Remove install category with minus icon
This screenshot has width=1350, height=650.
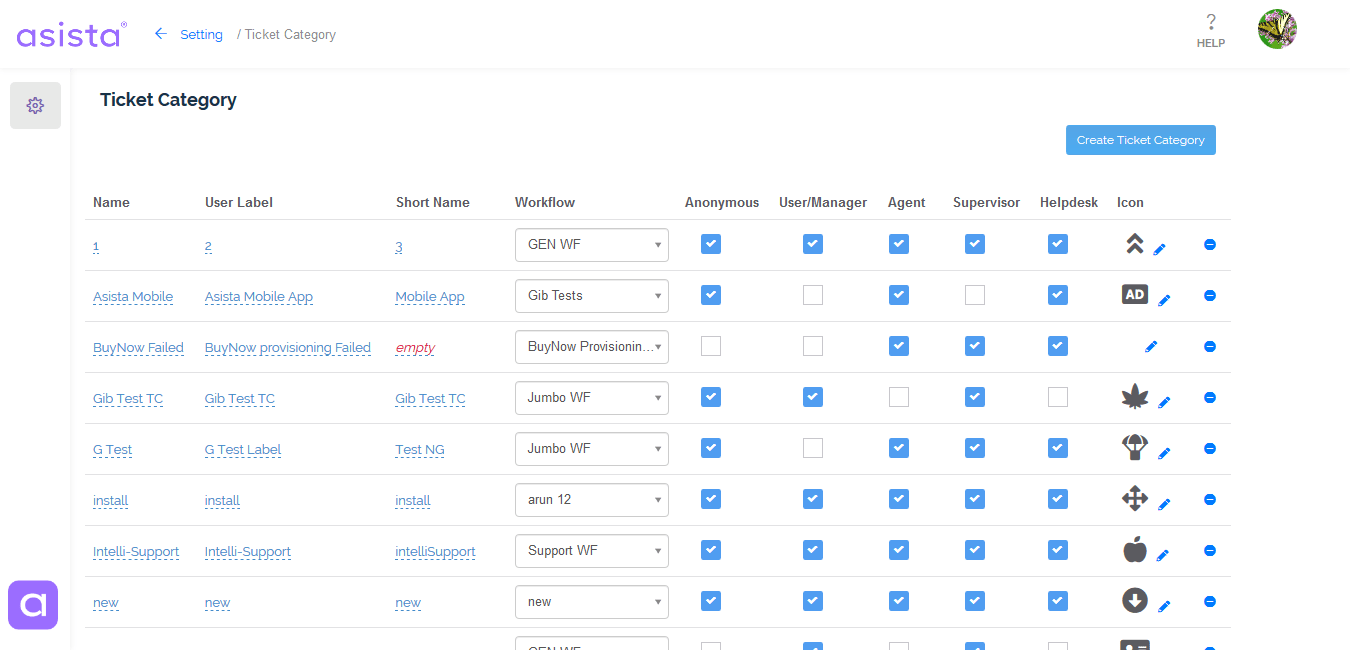[x=1210, y=499]
